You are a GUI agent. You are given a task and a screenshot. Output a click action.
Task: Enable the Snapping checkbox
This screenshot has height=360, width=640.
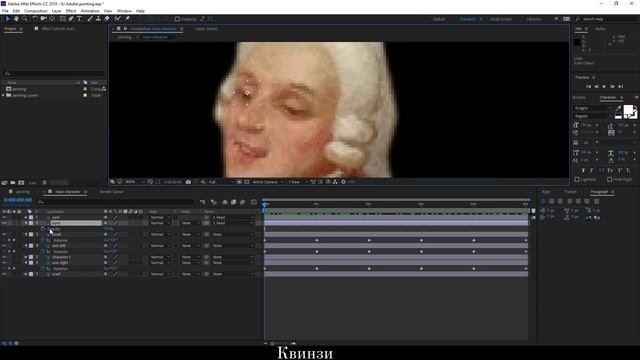177,19
